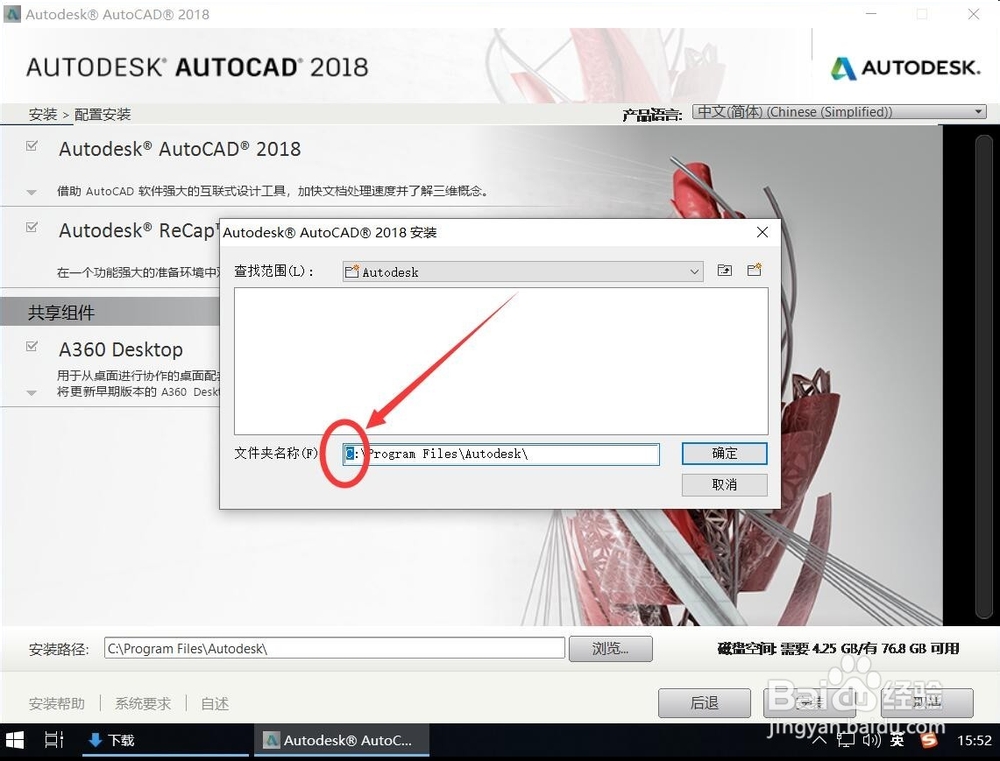The image size is (1000, 761).
Task: Open Task View from the taskbar
Action: 54,740
